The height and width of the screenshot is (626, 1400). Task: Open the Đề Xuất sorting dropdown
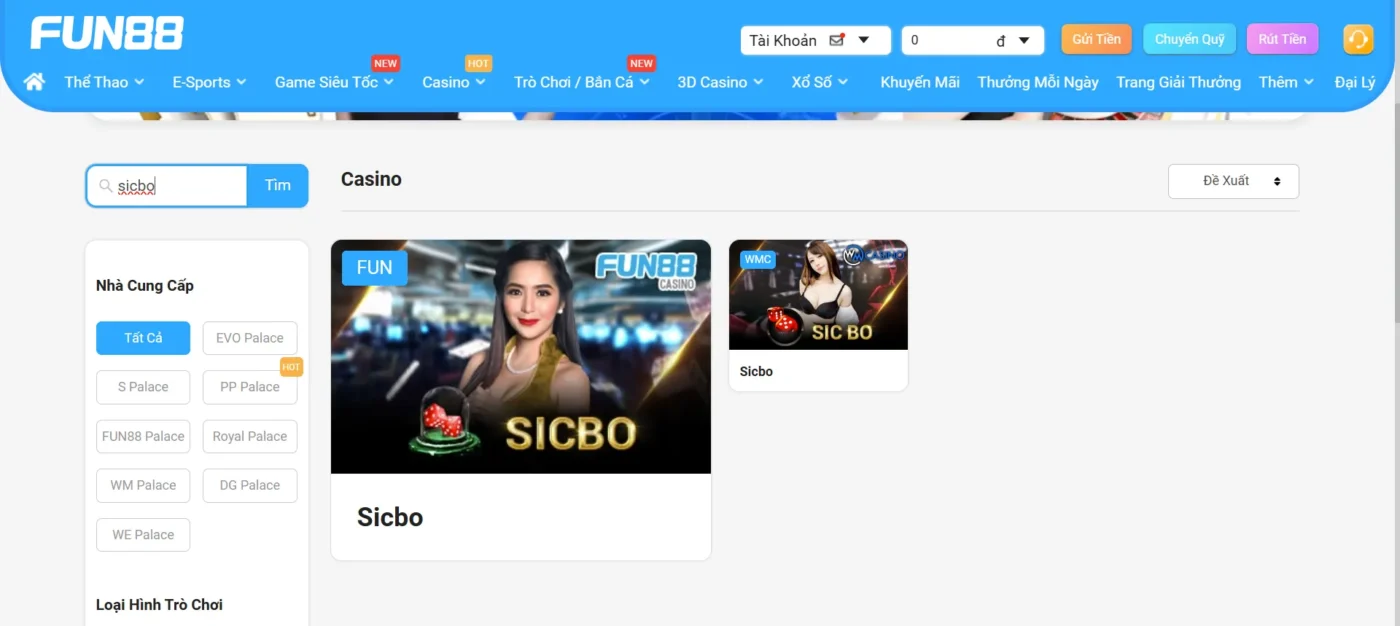pos(1233,181)
